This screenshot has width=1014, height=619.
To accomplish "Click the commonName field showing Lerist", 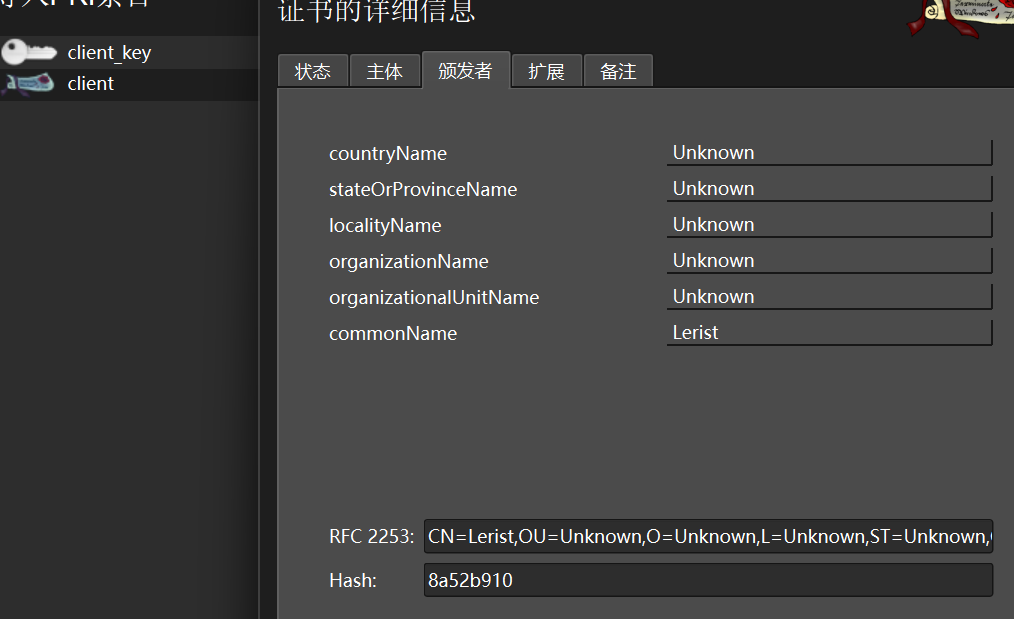I will pyautogui.click(x=828, y=333).
